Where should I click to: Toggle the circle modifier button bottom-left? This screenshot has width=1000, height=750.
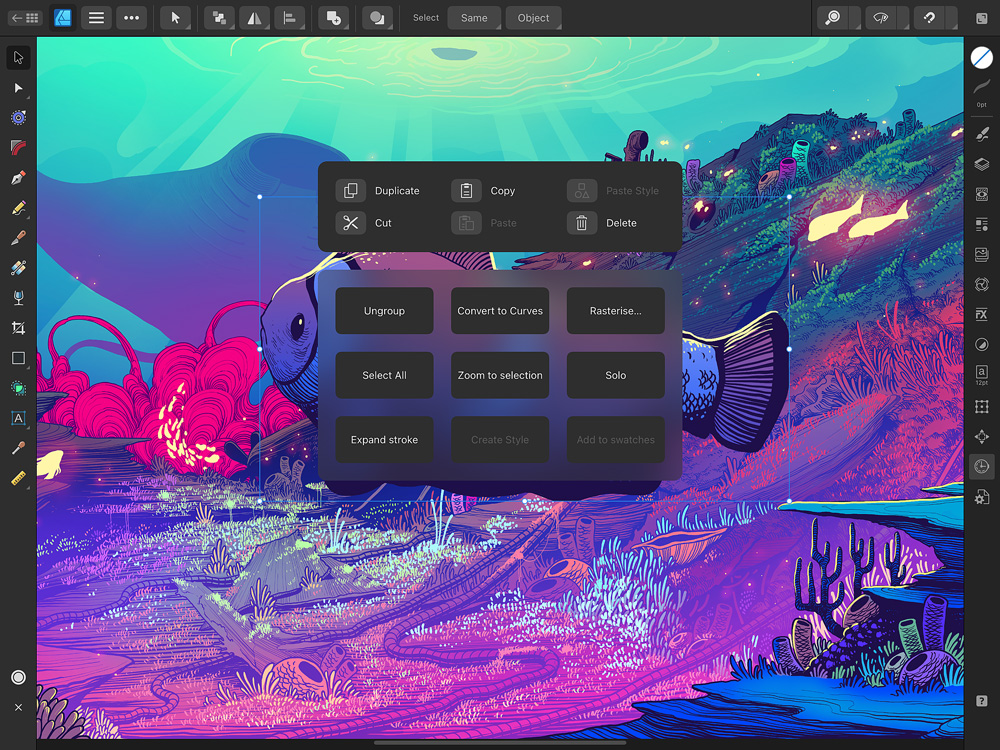18,677
